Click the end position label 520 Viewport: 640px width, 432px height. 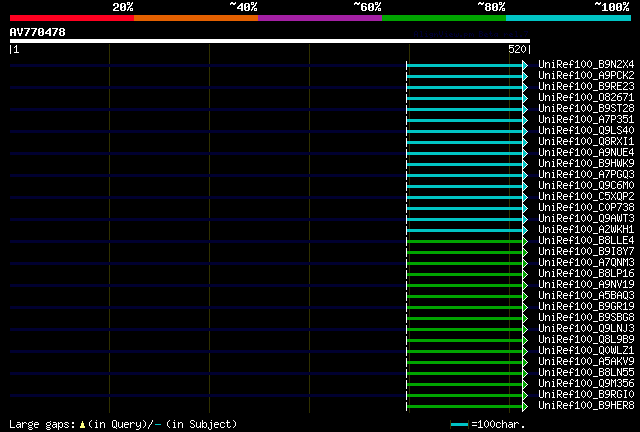pyautogui.click(x=517, y=49)
